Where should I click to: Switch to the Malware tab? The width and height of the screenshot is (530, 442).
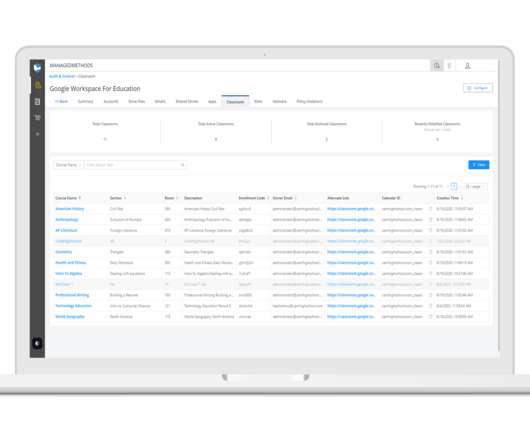click(280, 101)
